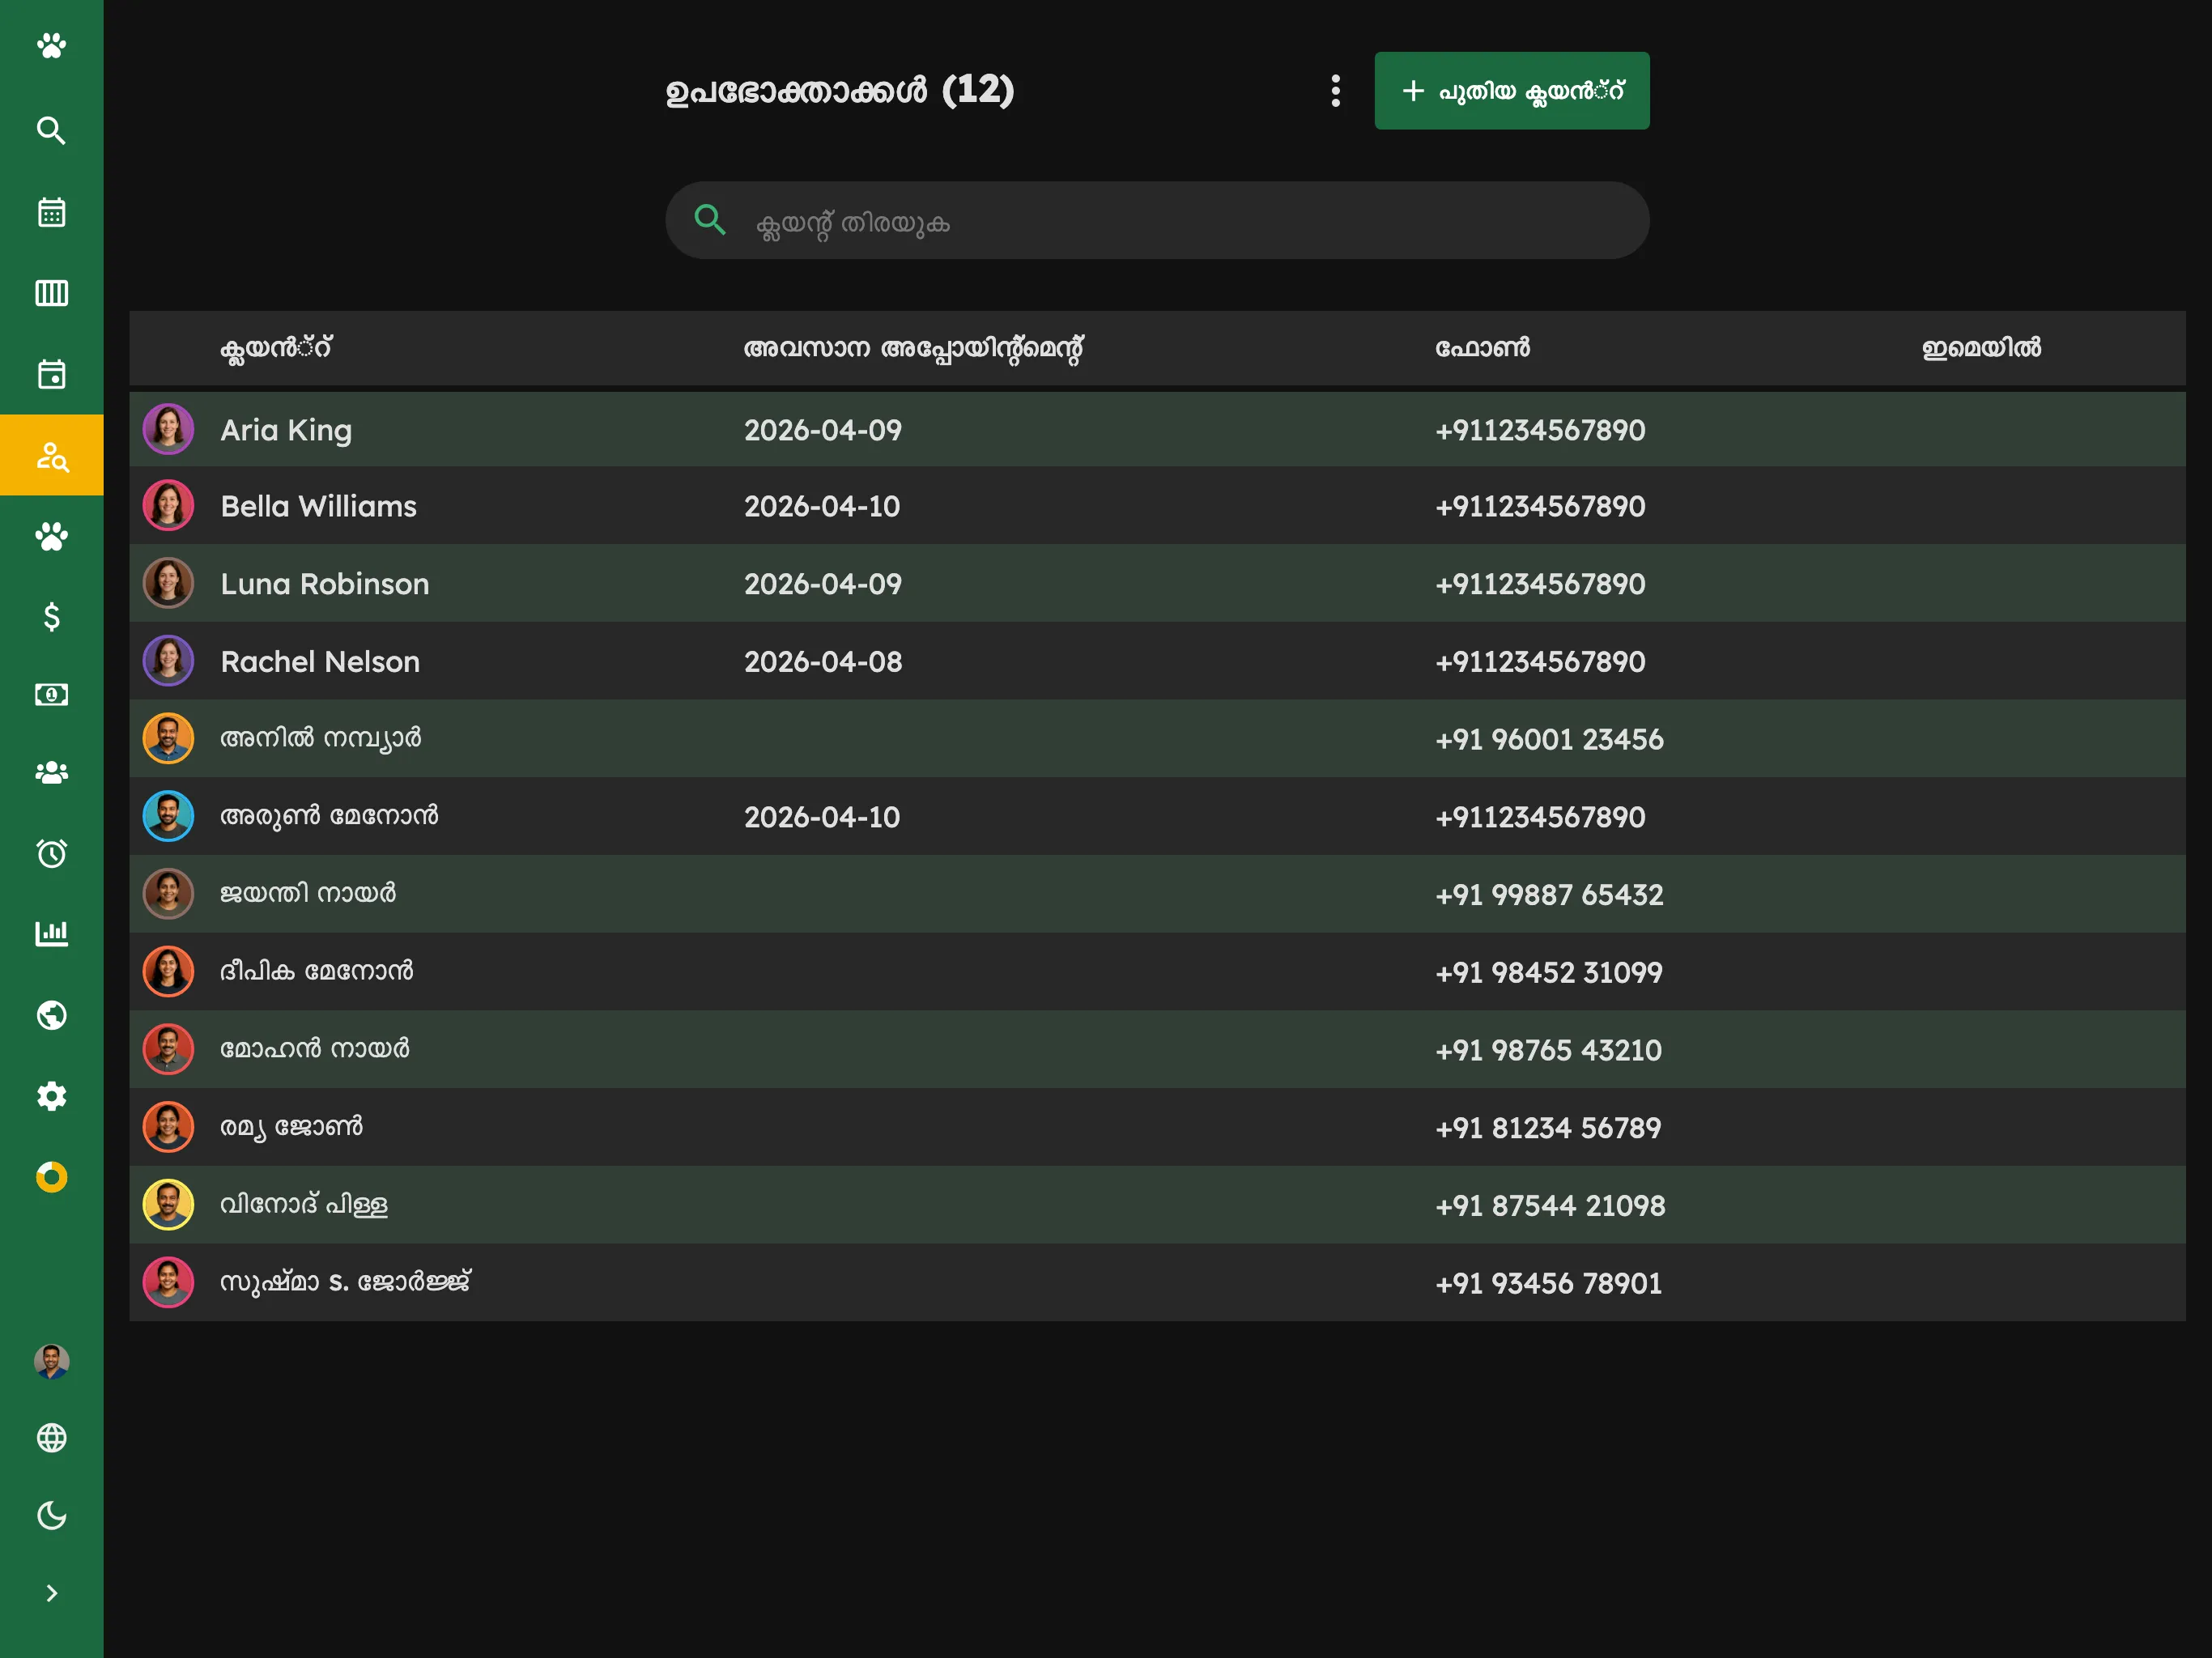Open client സുഷ്മാ s. ജോർജ്ജ്
Image resolution: width=2212 pixels, height=1658 pixels.
(x=1157, y=1283)
